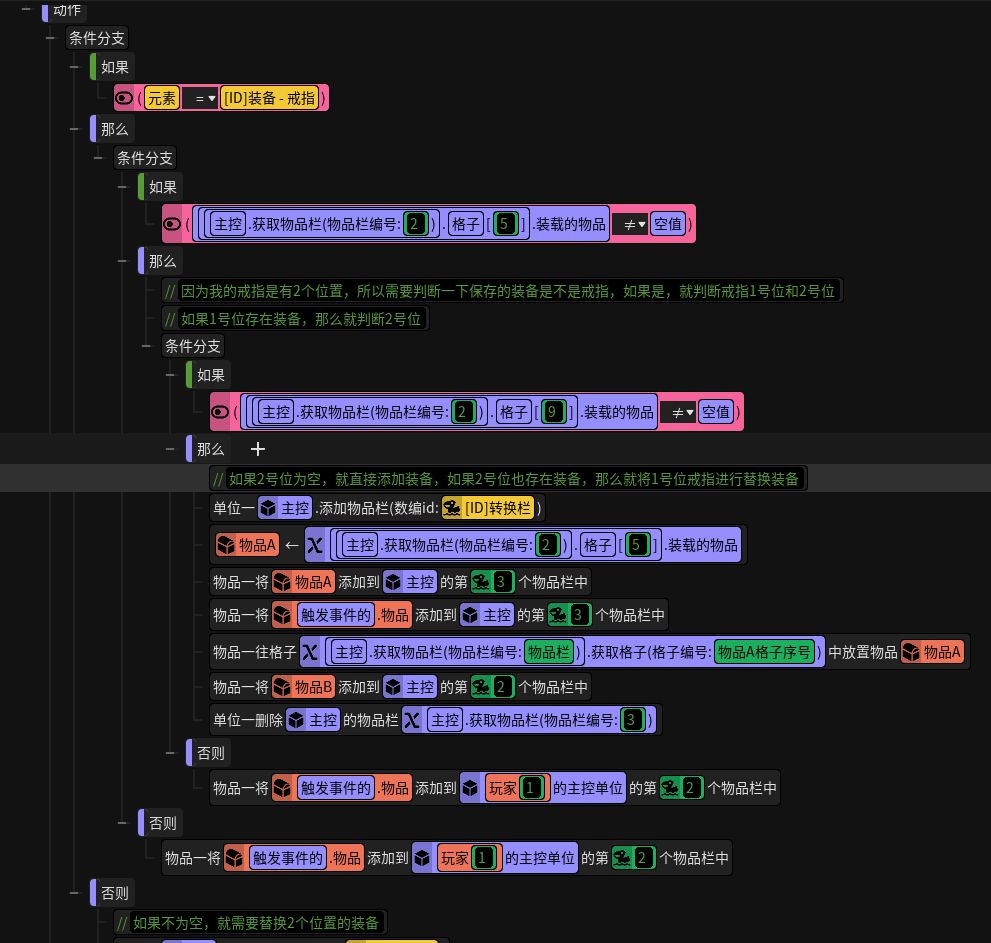The height and width of the screenshot is (943, 991).
Task: Collapse 条件分支 below the 如果1号位 comment
Action: pos(147,346)
